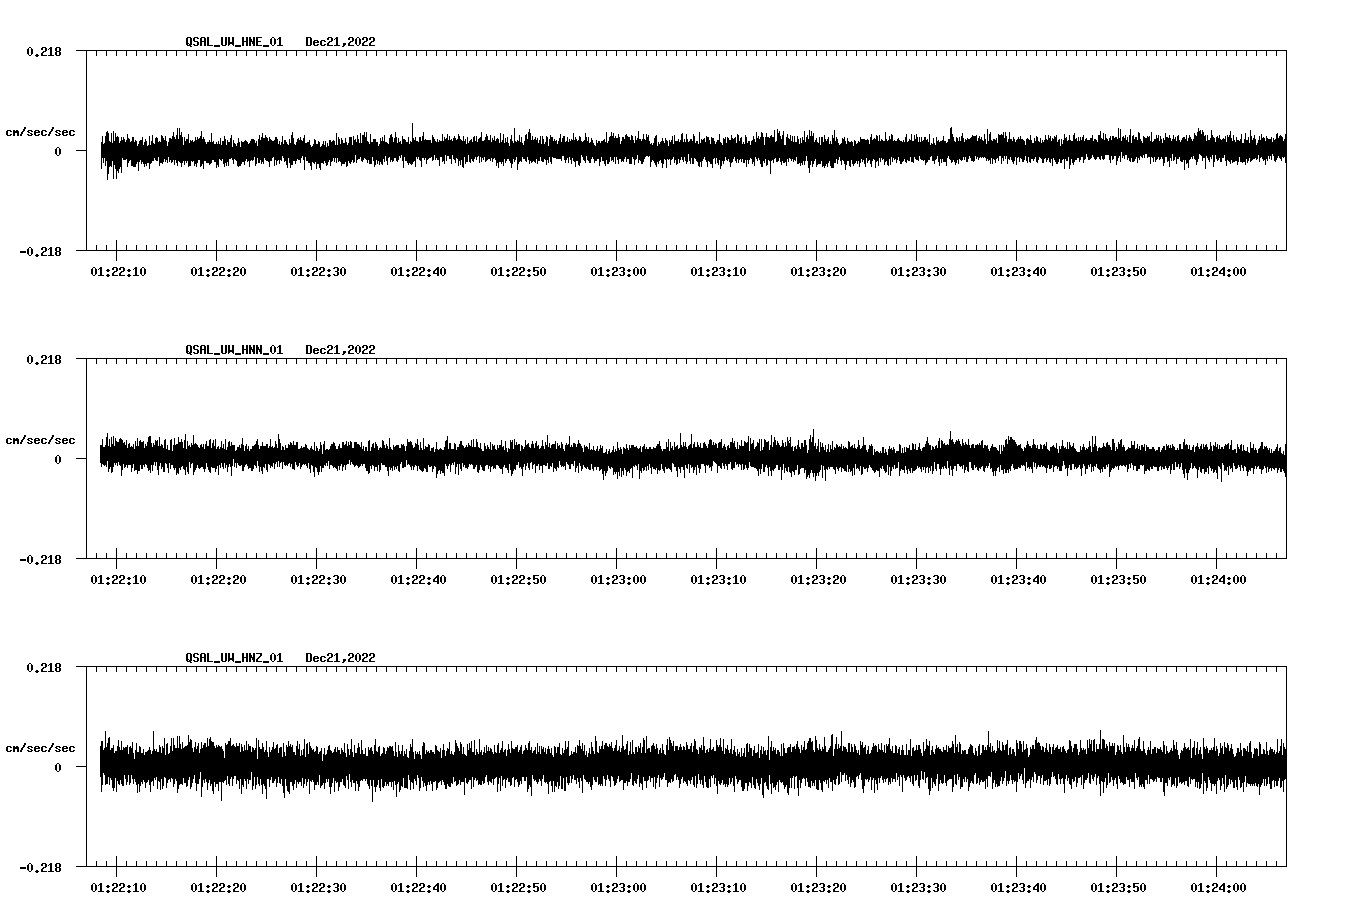
Task: Click the 01:24:00 time label under HNZ plot
Action: 1218,887
